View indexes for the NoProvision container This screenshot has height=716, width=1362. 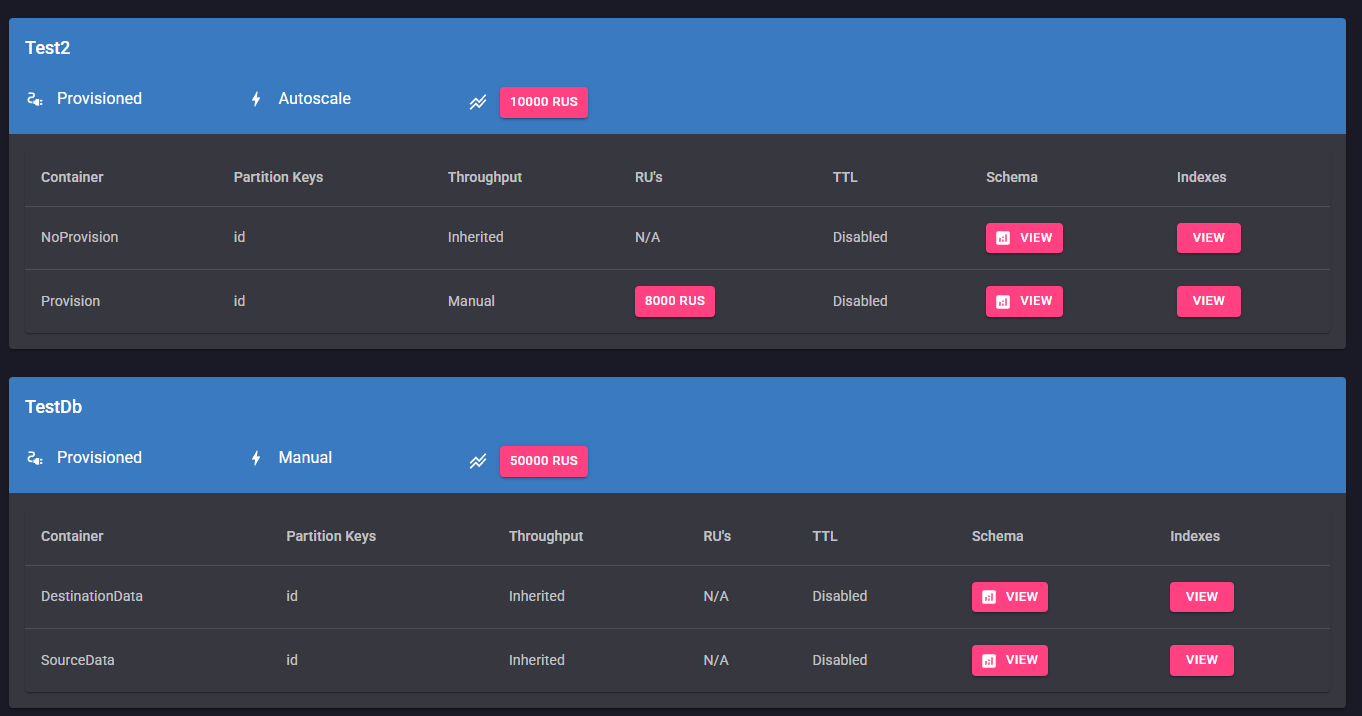(x=1208, y=238)
